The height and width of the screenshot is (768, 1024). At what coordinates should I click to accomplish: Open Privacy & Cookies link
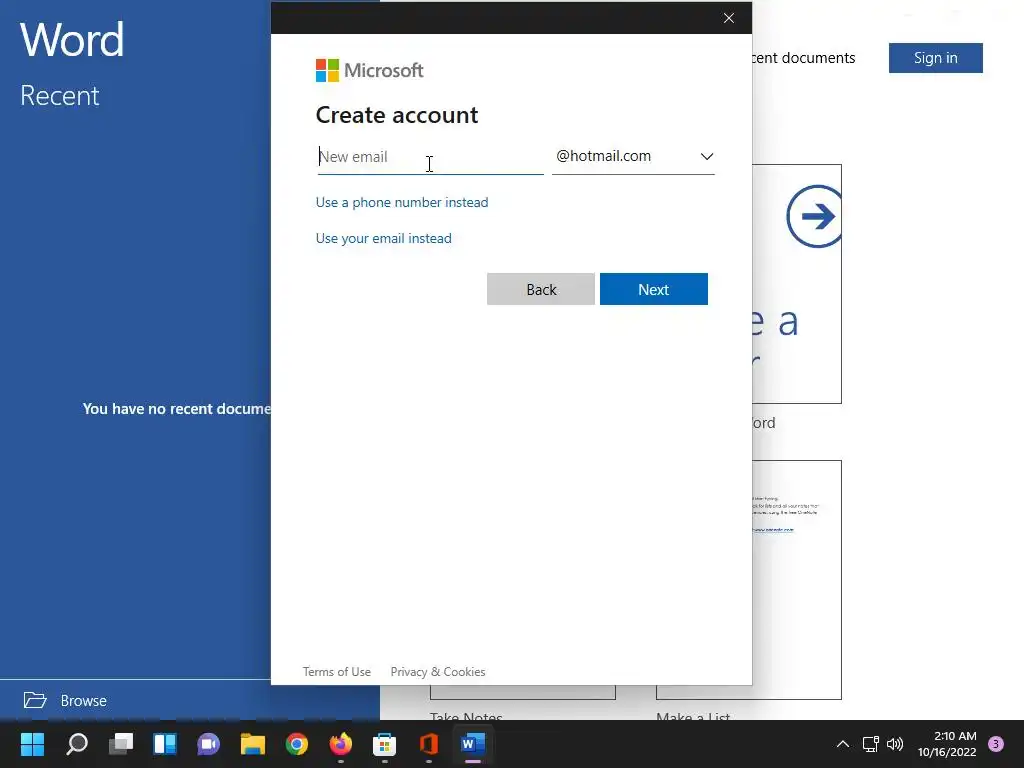(438, 671)
